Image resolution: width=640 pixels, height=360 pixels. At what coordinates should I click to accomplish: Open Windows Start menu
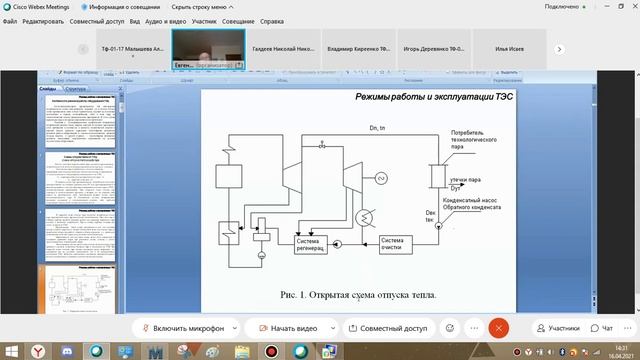(x=11, y=351)
